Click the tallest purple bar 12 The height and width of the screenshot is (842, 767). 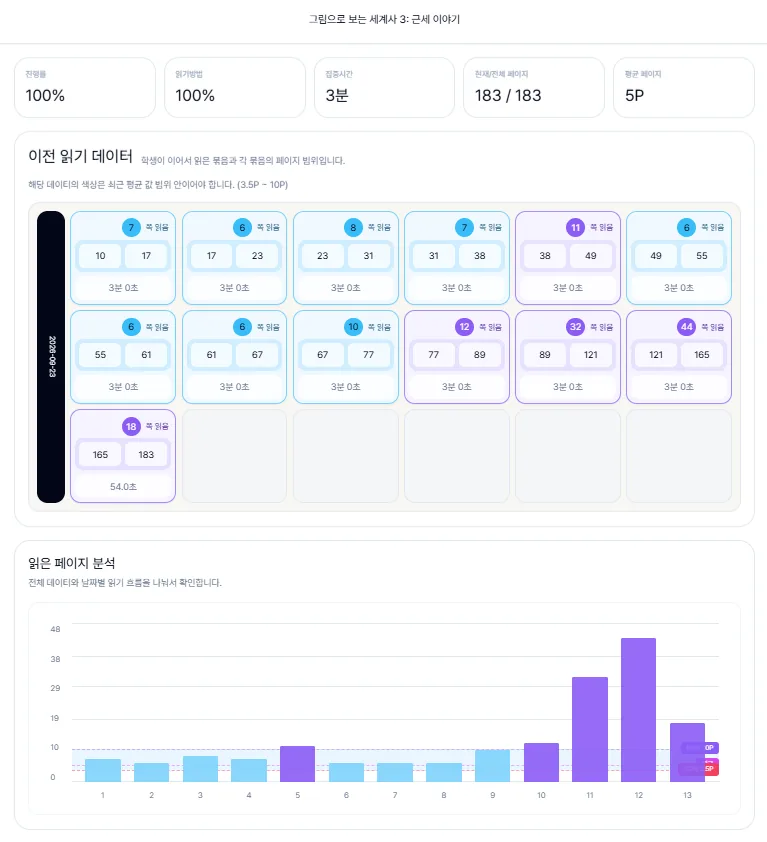point(639,710)
